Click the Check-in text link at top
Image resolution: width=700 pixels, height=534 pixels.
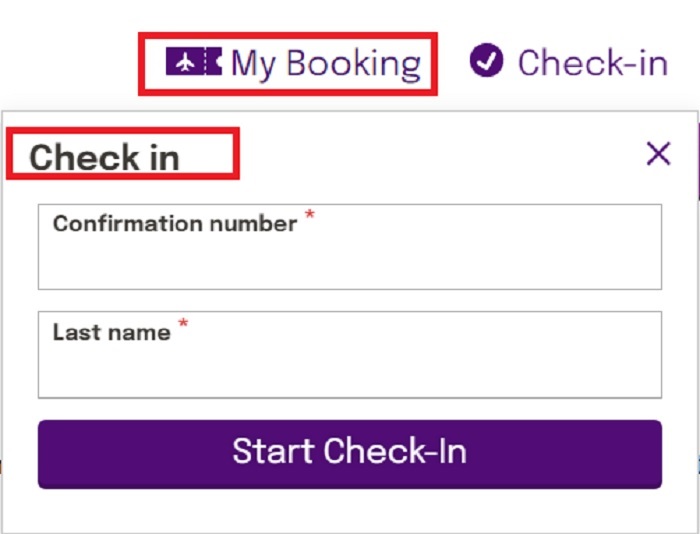click(593, 63)
